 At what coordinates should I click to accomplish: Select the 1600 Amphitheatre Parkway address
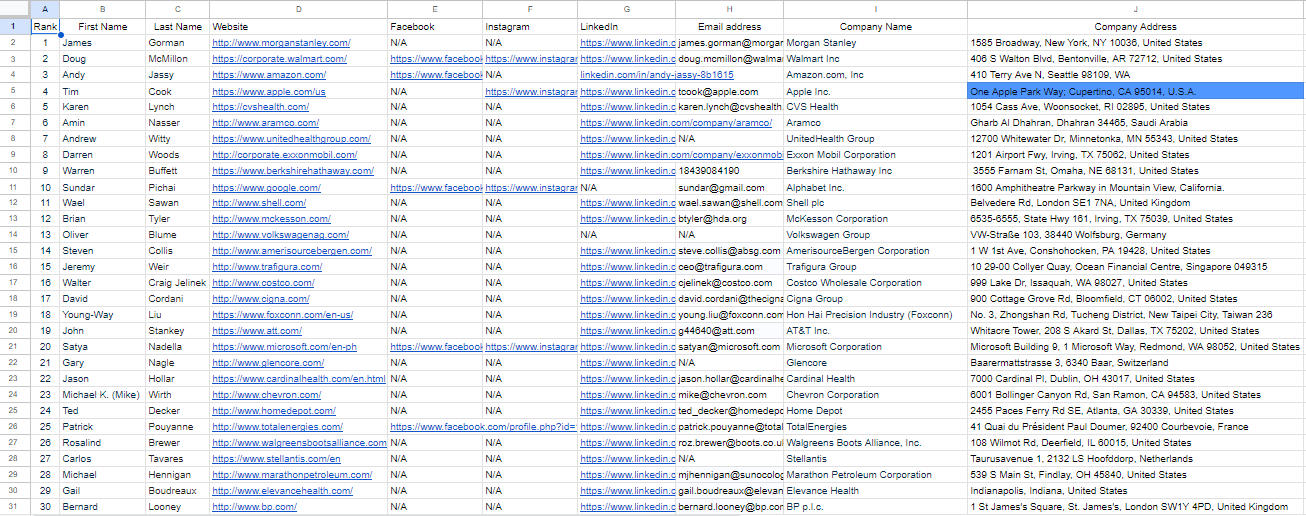[1135, 187]
